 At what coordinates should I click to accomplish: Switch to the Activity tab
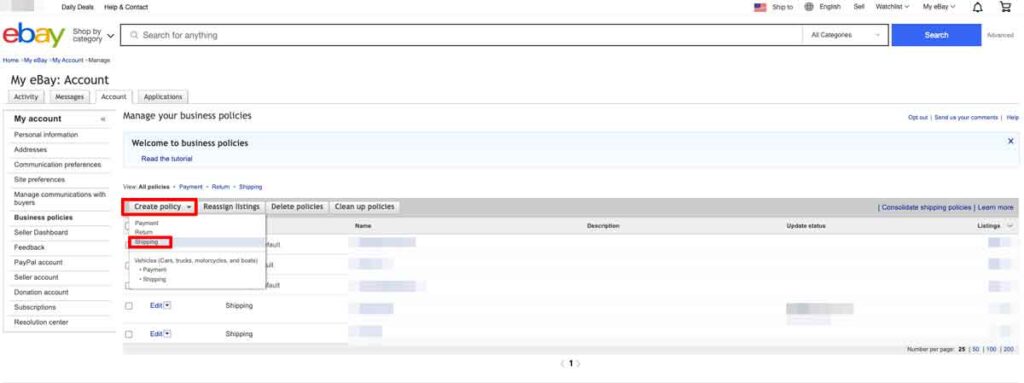tap(26, 97)
